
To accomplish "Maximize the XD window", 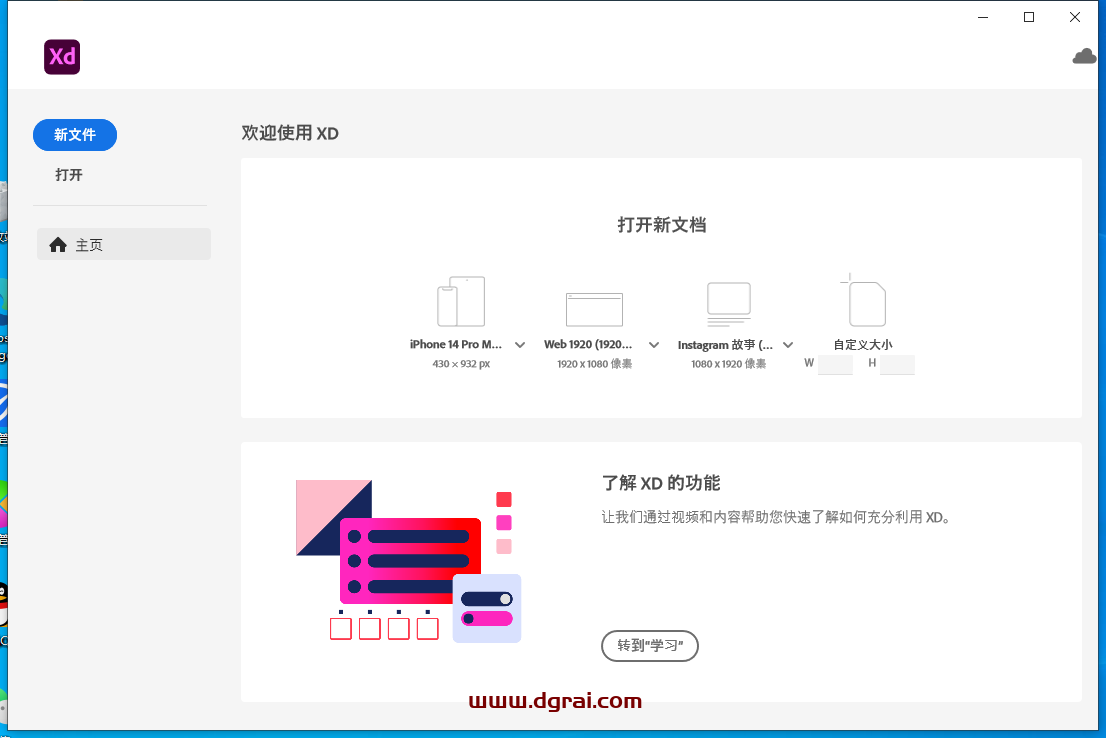I will click(x=1029, y=17).
